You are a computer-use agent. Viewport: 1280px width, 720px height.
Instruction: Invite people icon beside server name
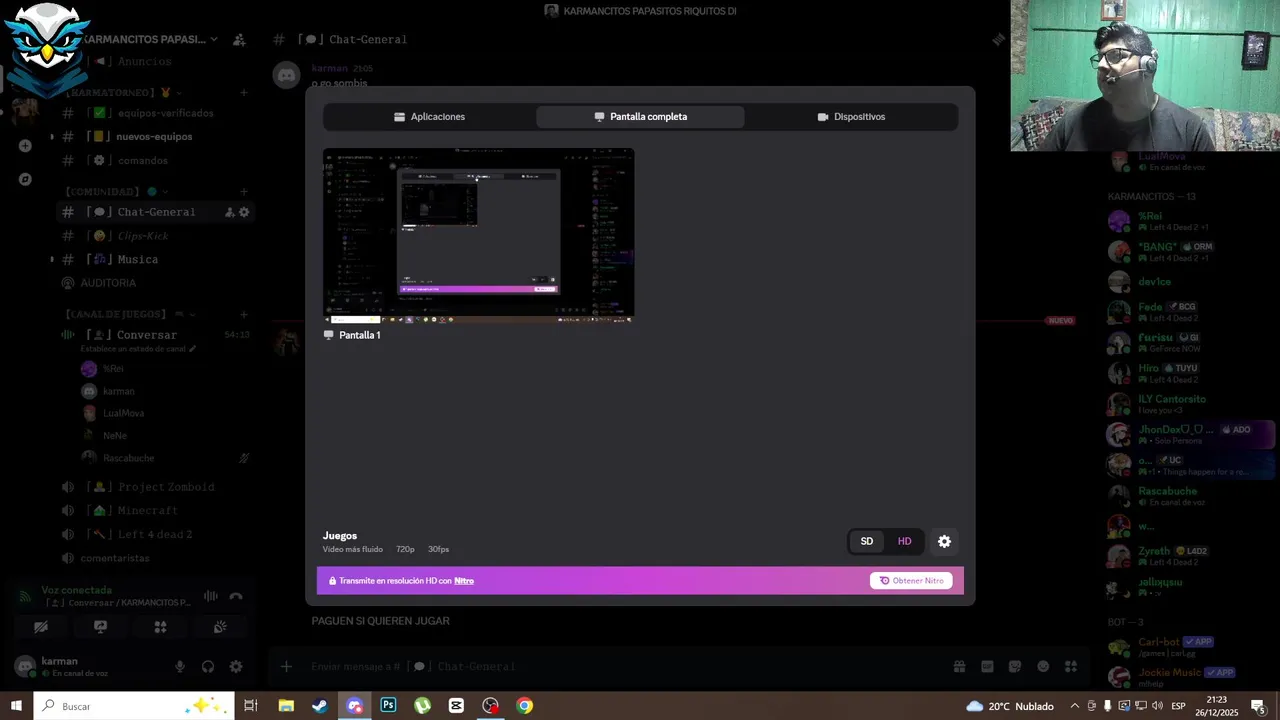coord(239,39)
